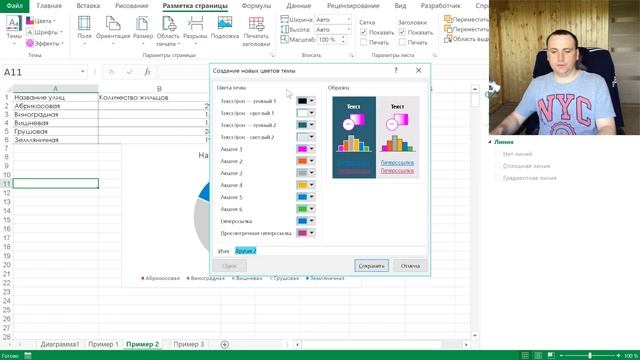Screen dimensions: 640x360
Task: Click the Insert Function fx icon
Action: pos(147,72)
